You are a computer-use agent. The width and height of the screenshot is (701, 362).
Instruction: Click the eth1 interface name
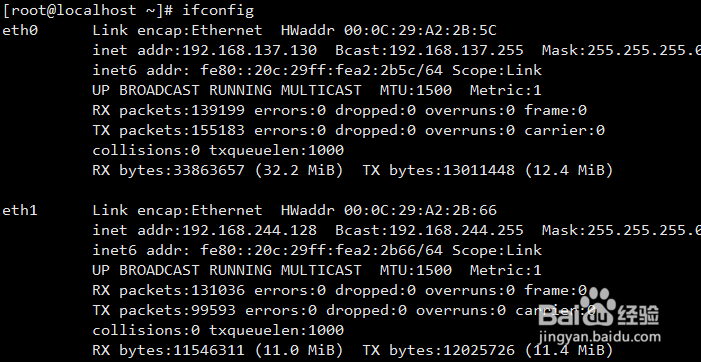pos(20,210)
